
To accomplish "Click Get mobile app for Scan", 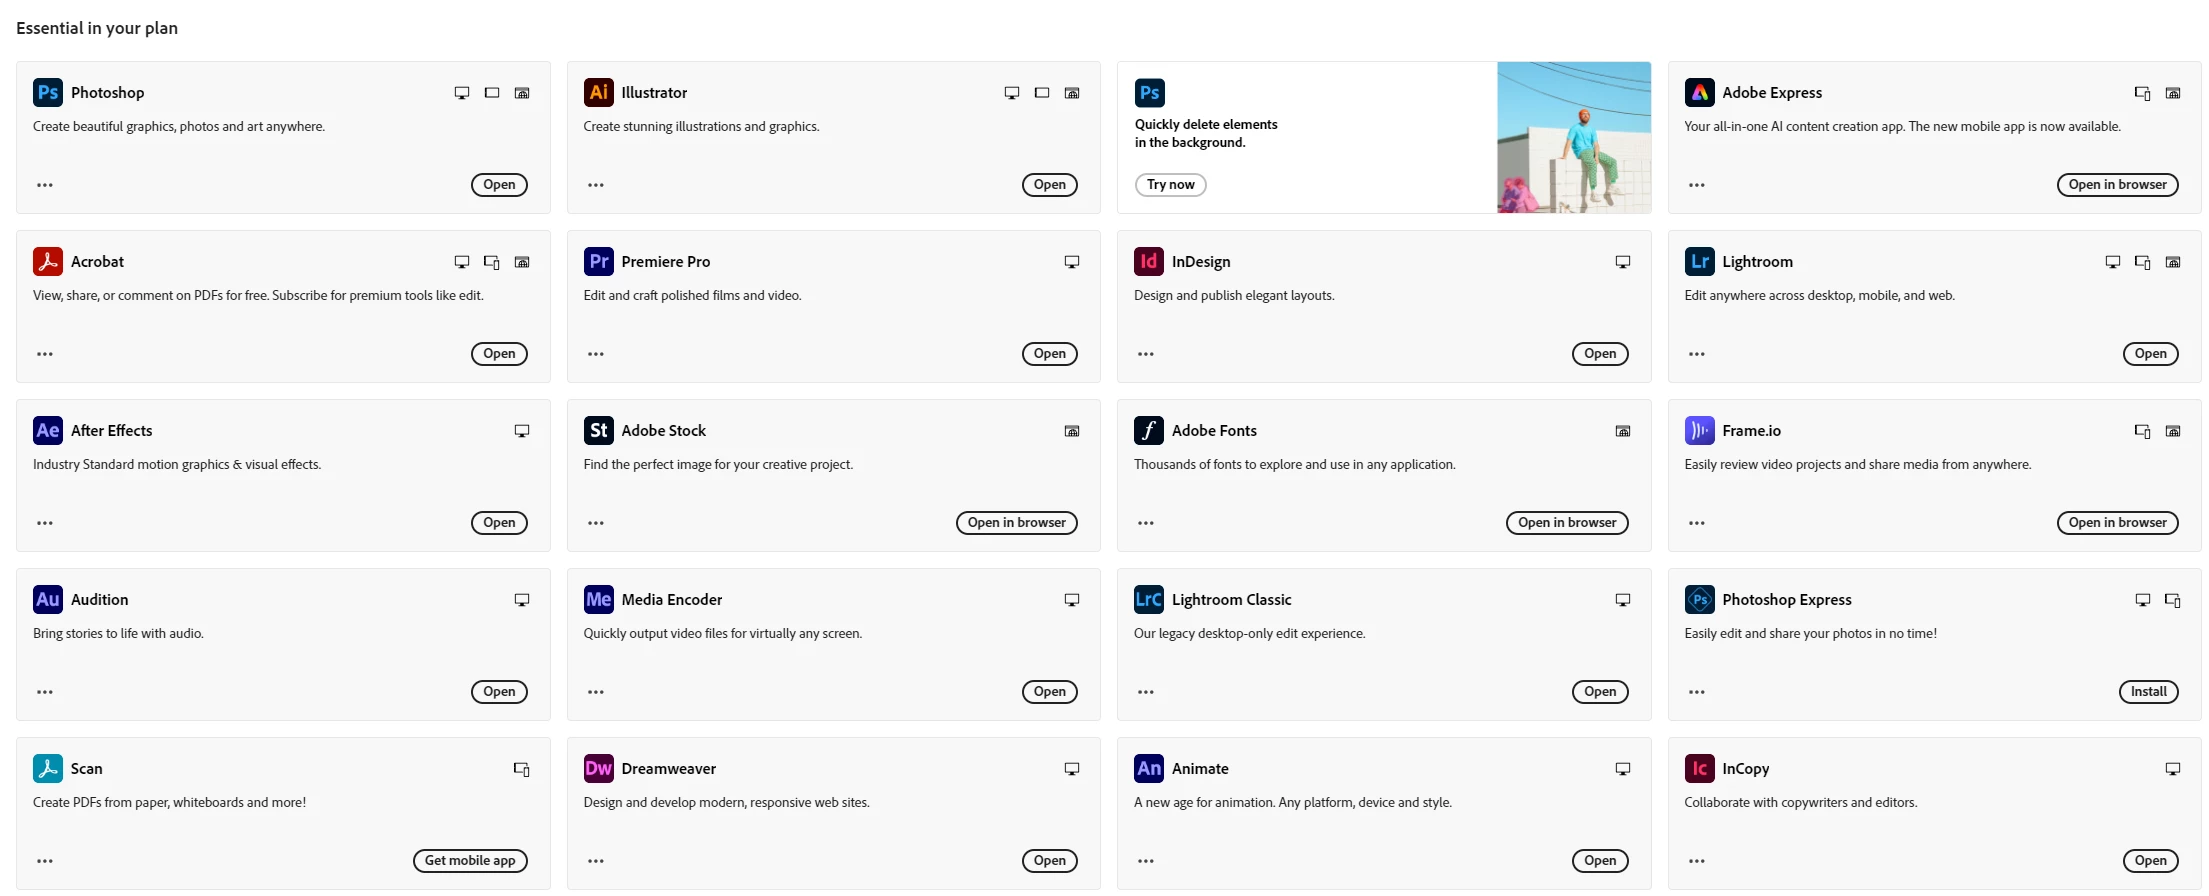I will (470, 861).
